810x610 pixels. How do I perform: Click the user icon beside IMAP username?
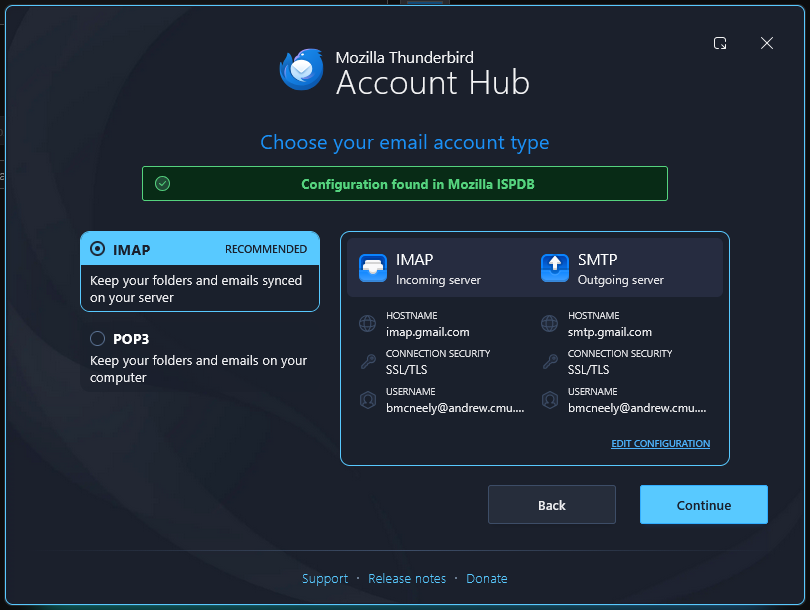(367, 400)
